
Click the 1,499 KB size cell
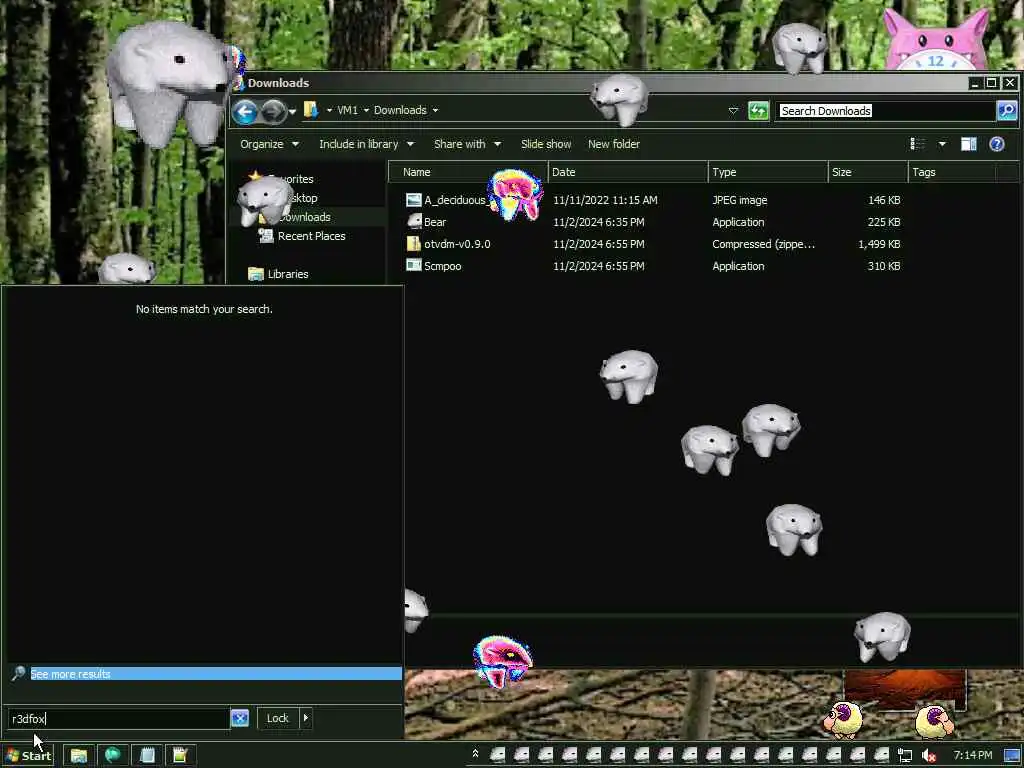click(x=879, y=244)
